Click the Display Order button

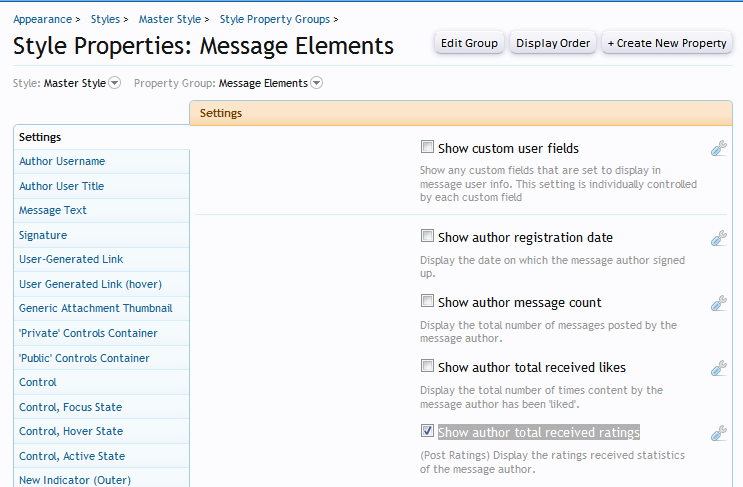pos(553,43)
